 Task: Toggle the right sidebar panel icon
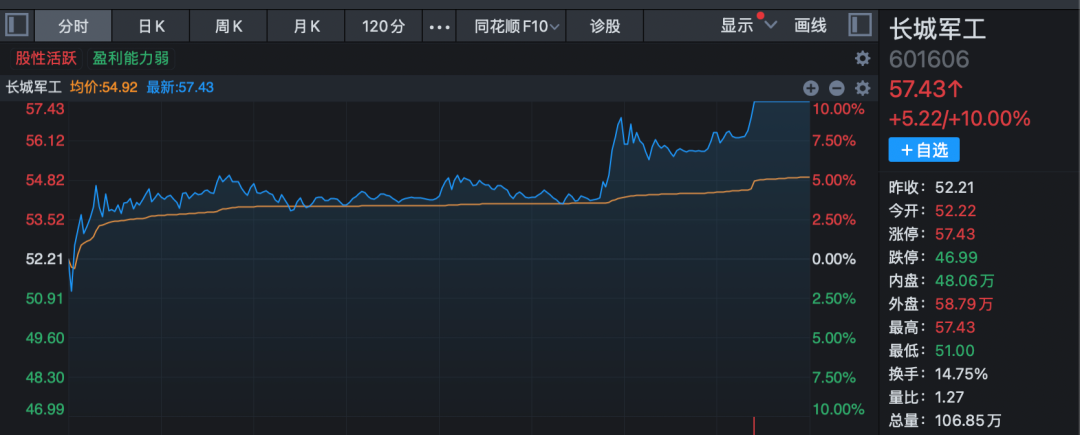point(859,26)
